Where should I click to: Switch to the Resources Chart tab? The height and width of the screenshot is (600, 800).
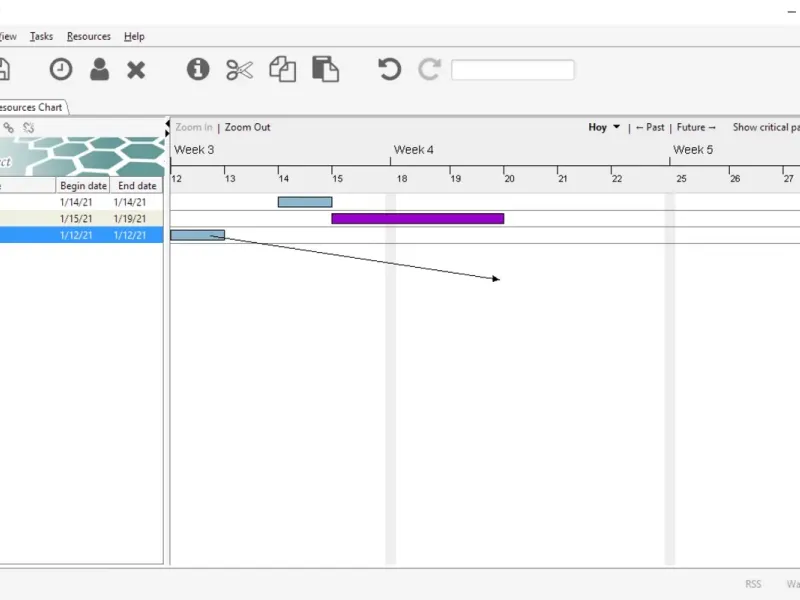click(32, 107)
